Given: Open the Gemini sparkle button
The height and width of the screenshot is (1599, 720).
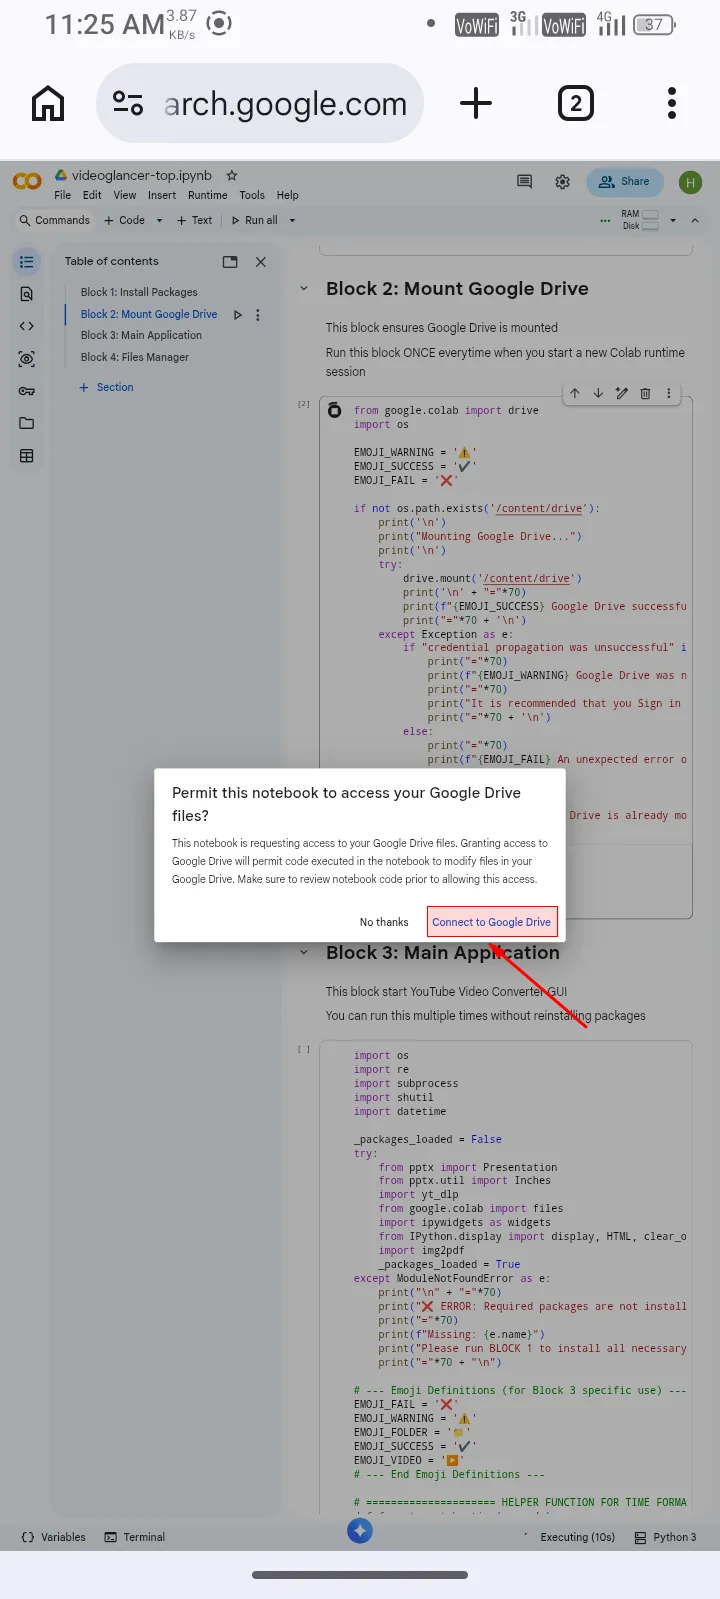Looking at the screenshot, I should pos(360,1530).
